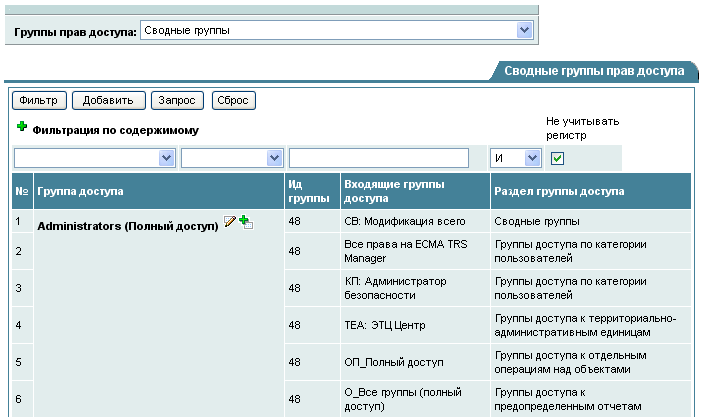This screenshot has height=417, width=705.
Task: Click the ТЕА: ЭТЦ Центр cell
Action: click(415, 325)
